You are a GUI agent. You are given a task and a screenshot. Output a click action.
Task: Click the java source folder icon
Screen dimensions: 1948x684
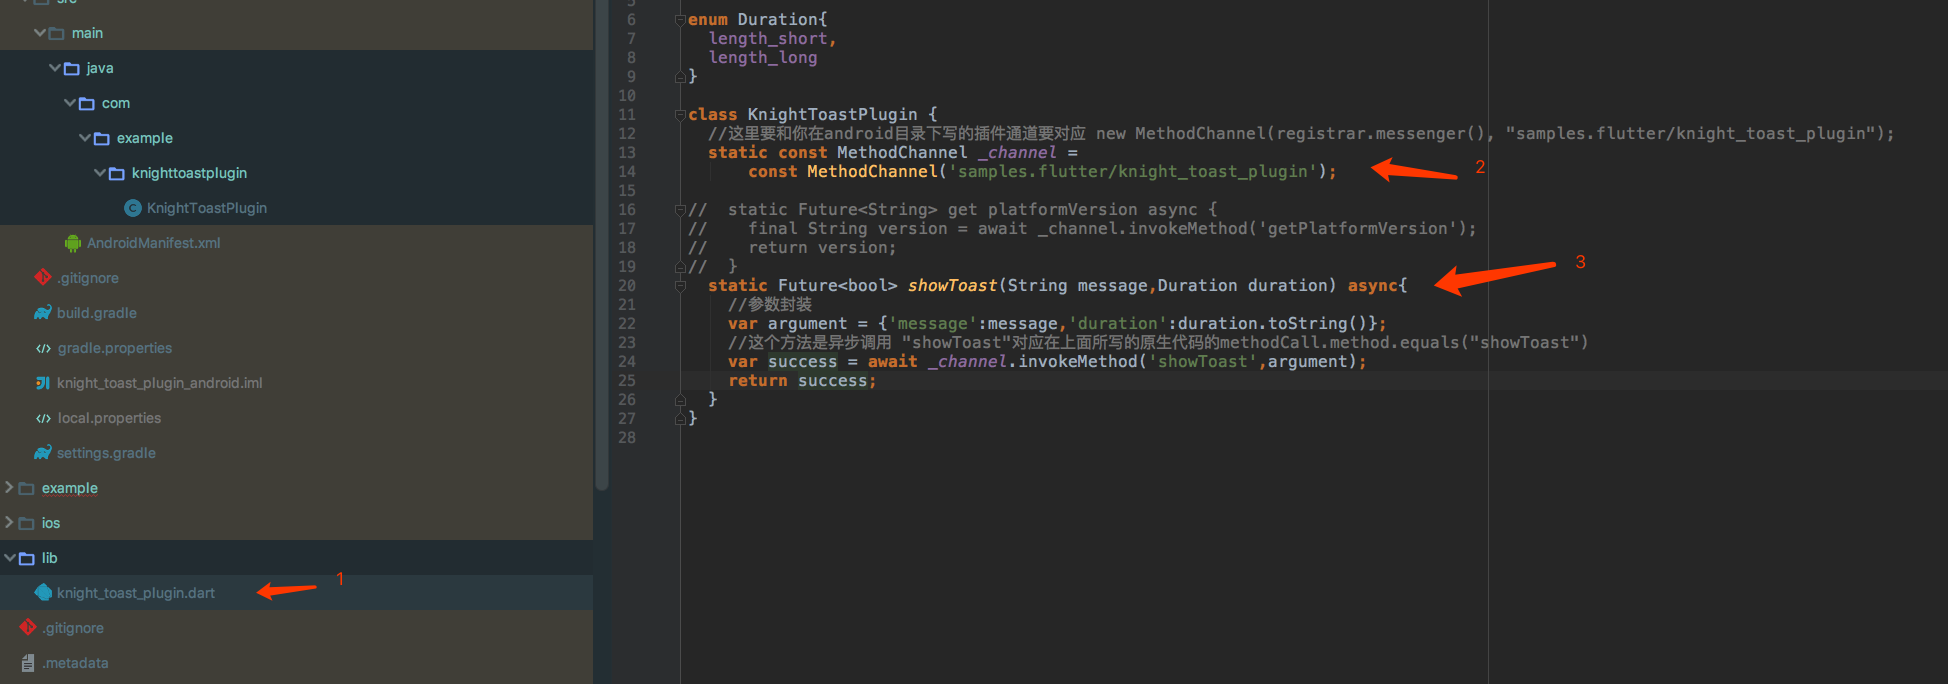pyautogui.click(x=72, y=69)
